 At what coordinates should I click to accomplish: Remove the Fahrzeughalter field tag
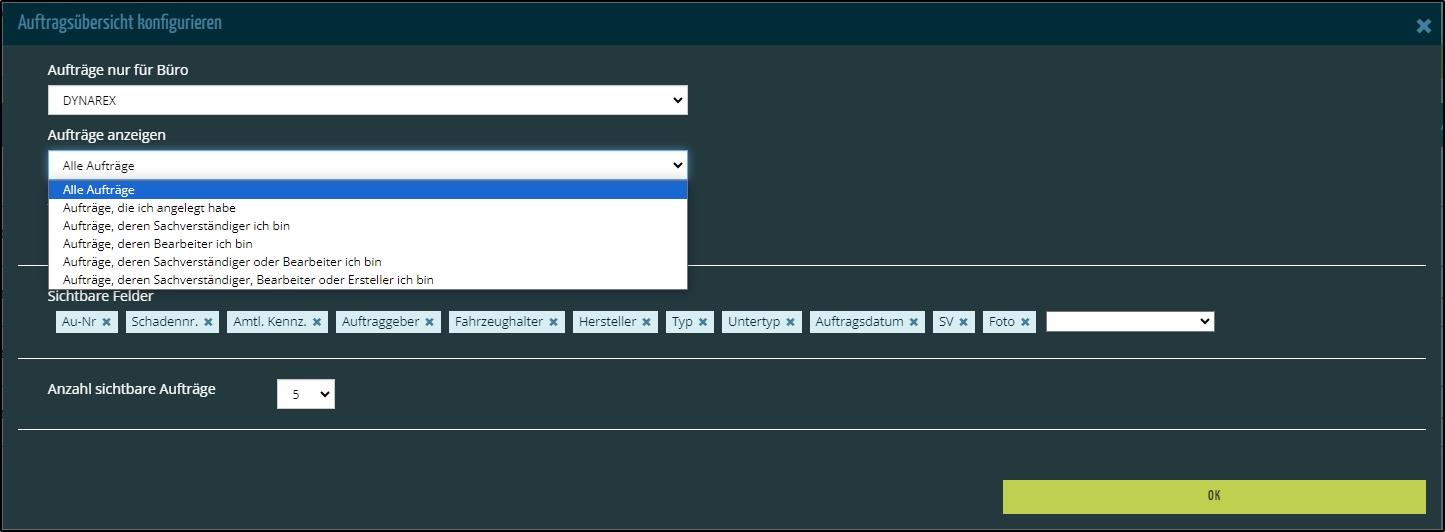click(553, 322)
